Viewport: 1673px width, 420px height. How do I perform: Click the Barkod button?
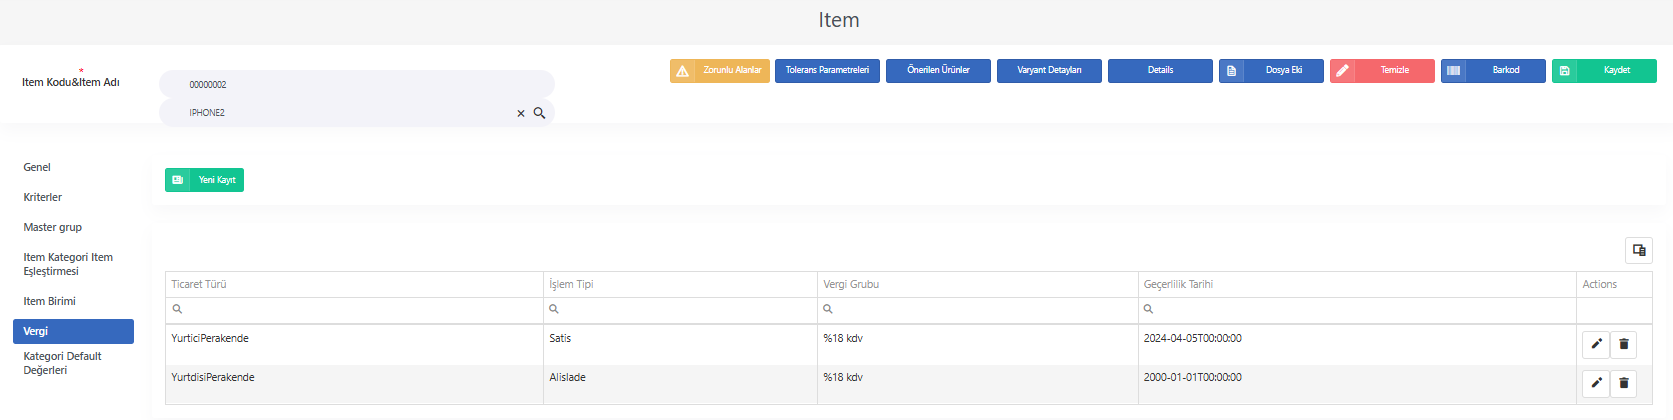pyautogui.click(x=1493, y=71)
